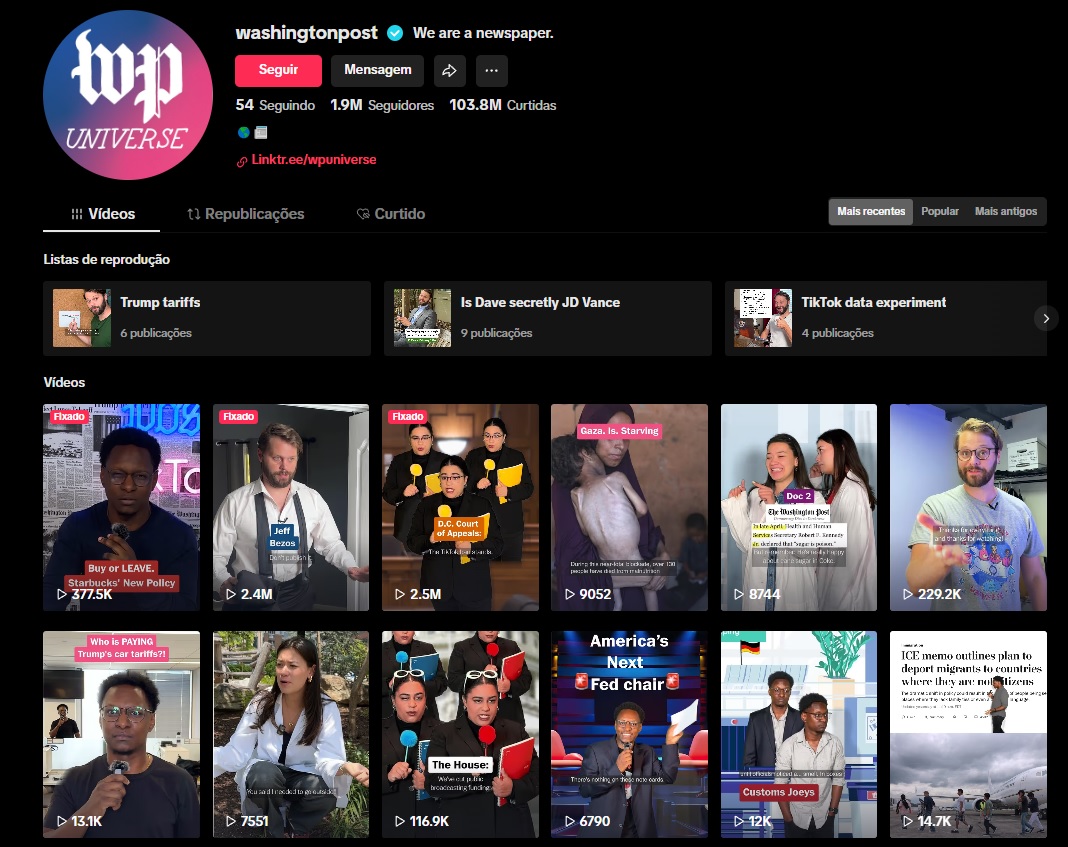Switch to the Vídeos tab
Viewport: 1068px width, 847px height.
(101, 214)
